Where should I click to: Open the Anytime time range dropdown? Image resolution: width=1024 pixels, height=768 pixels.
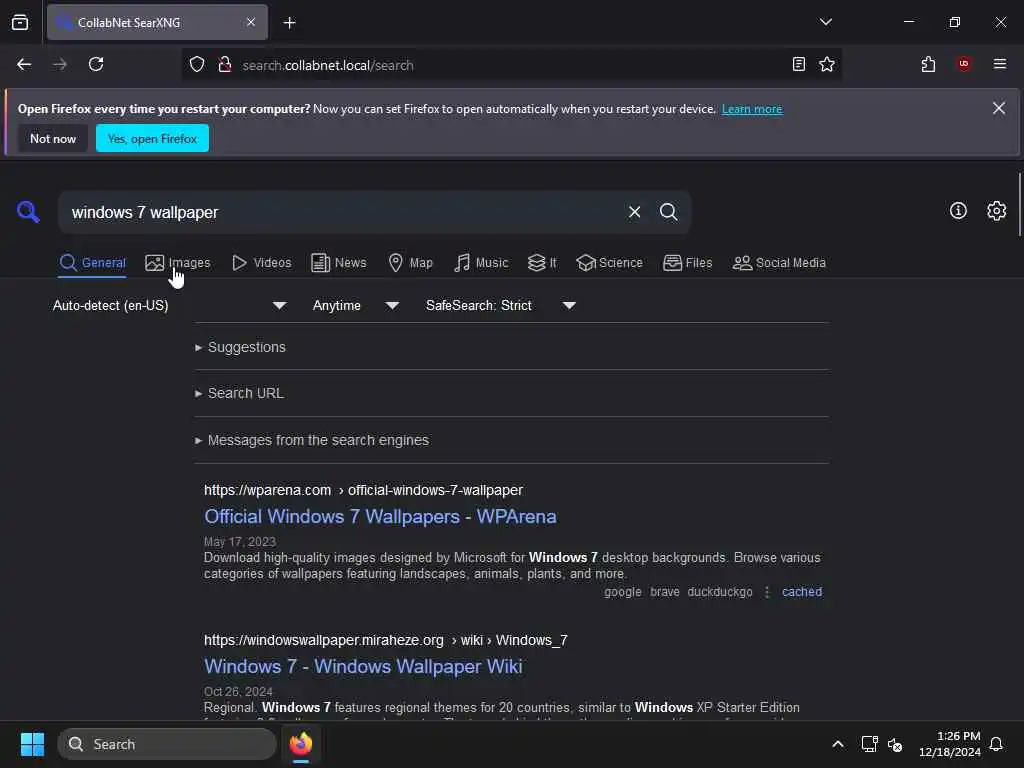tap(355, 305)
